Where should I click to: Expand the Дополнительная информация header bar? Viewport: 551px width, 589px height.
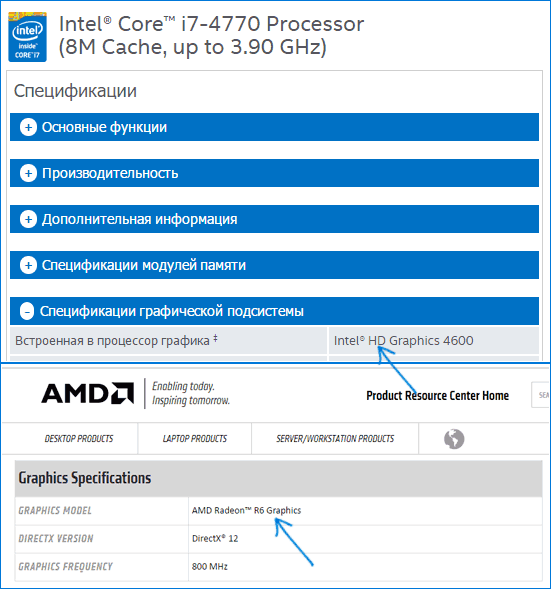coord(274,219)
